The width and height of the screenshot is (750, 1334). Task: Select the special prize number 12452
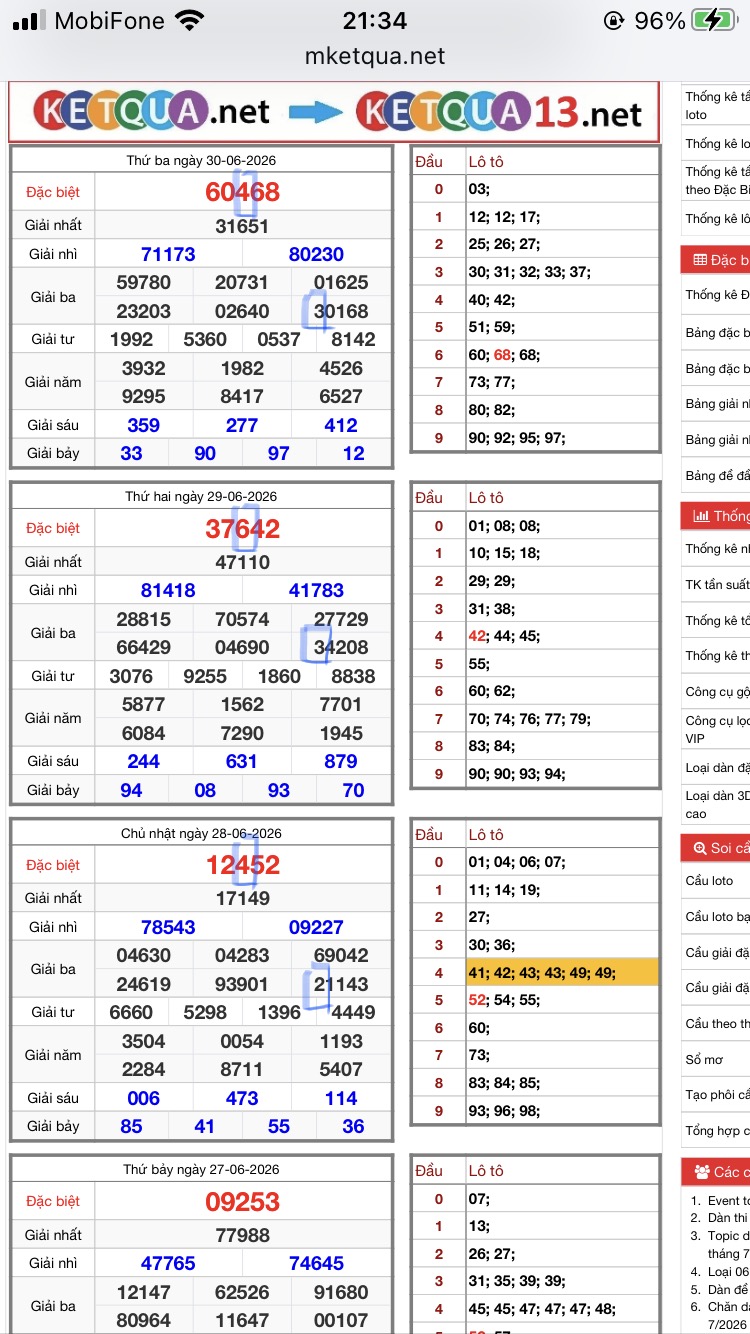pyautogui.click(x=242, y=866)
